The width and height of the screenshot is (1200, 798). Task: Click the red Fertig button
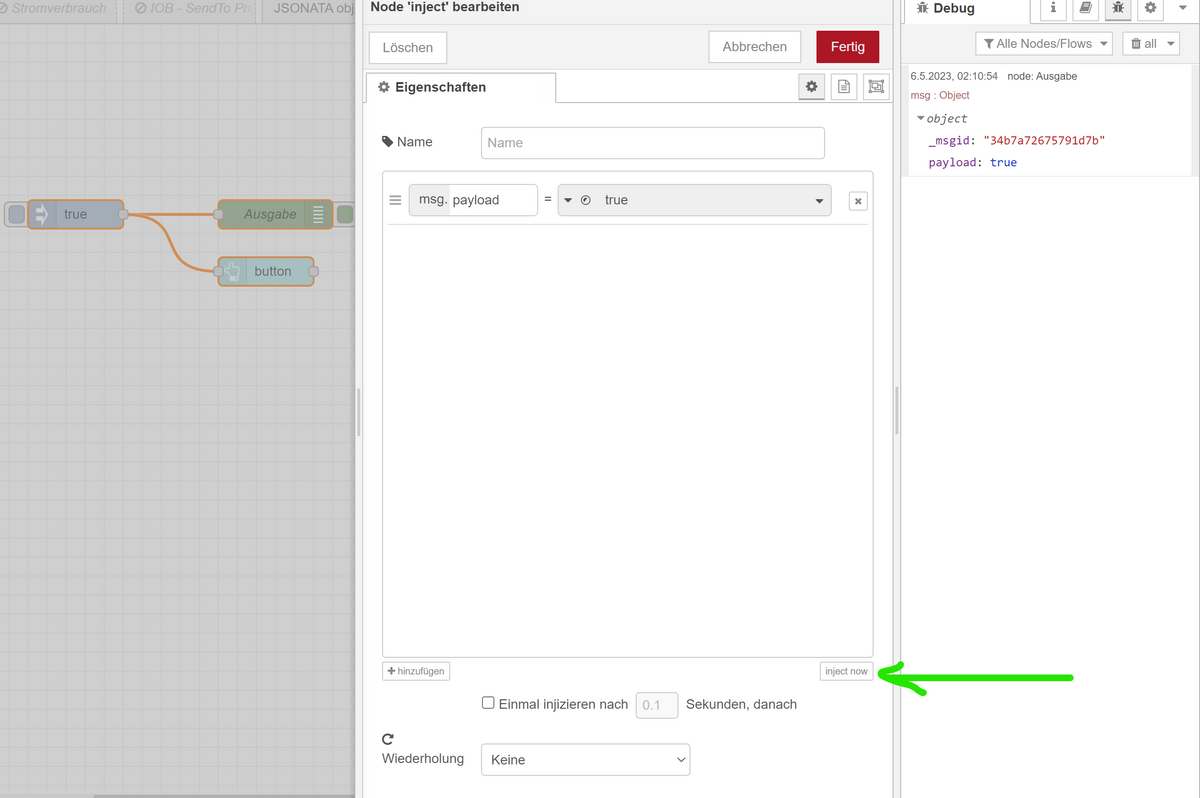click(848, 47)
